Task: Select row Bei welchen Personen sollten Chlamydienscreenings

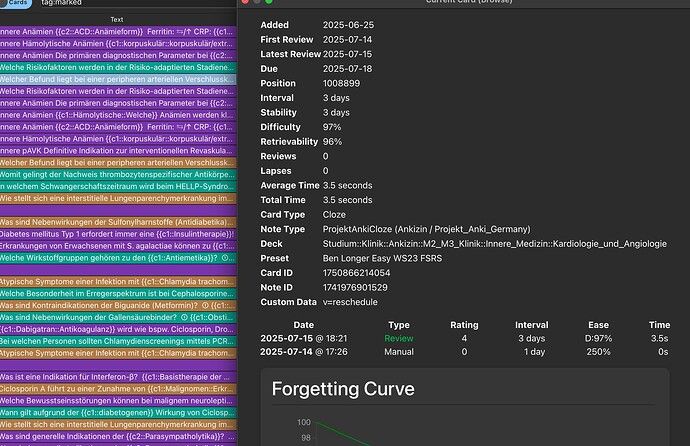Action: coord(118,341)
